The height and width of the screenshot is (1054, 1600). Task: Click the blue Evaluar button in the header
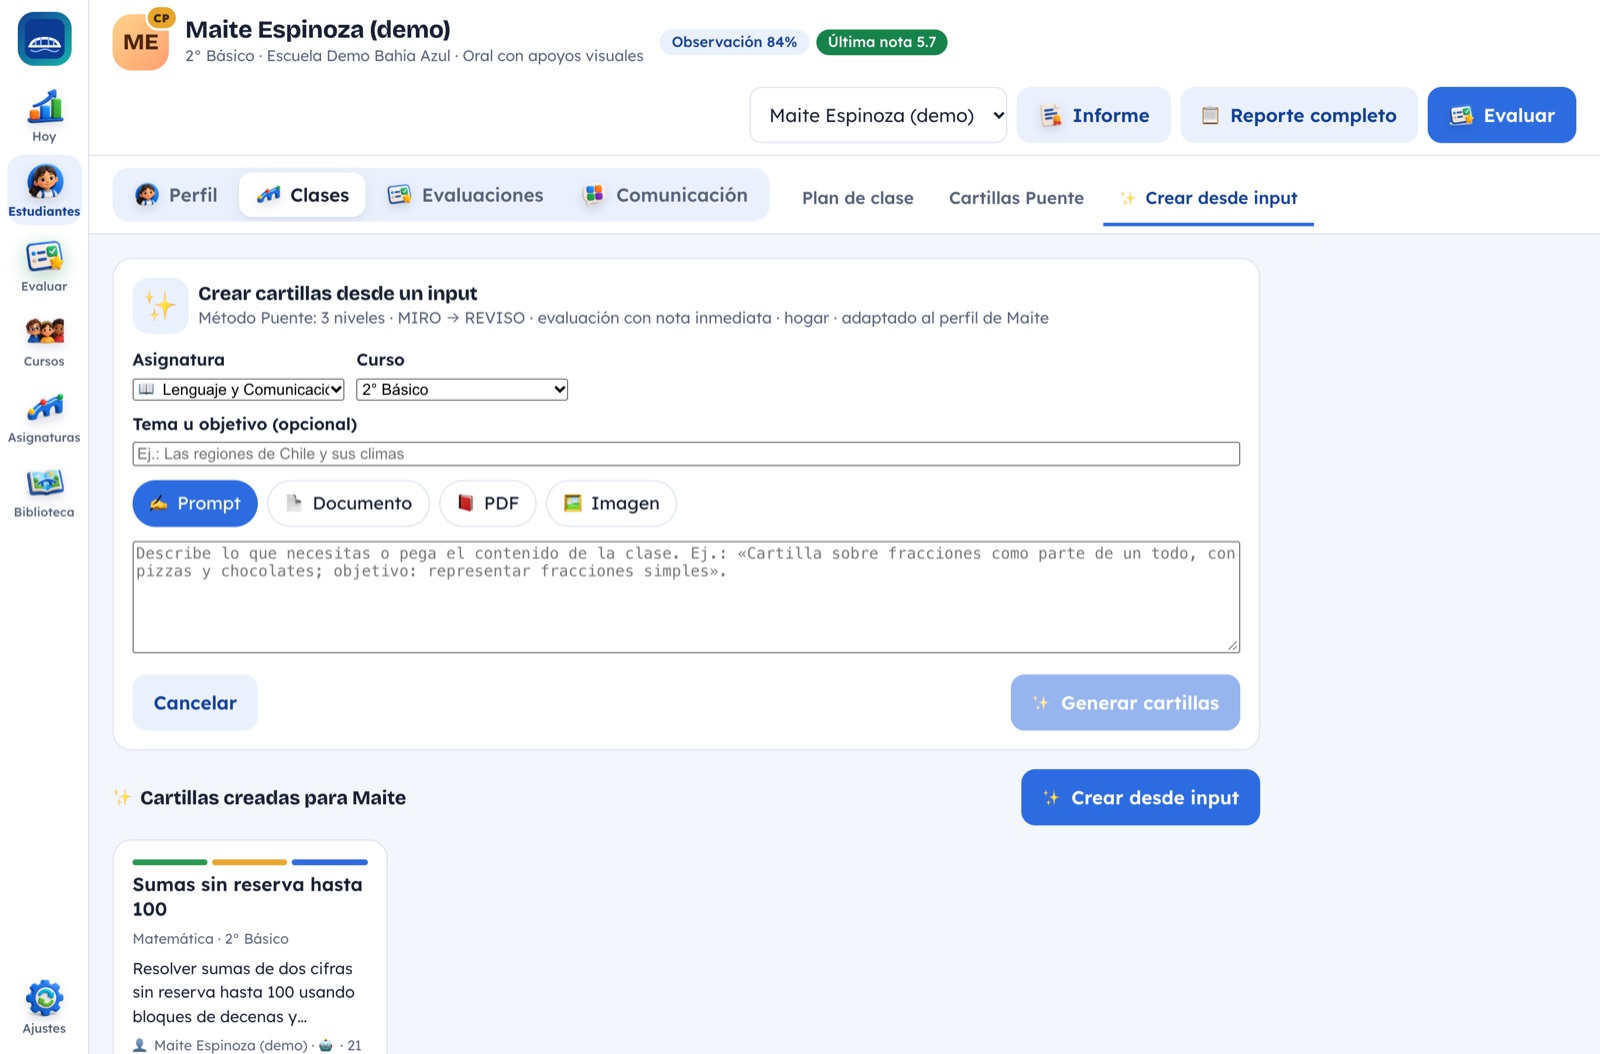point(1502,115)
